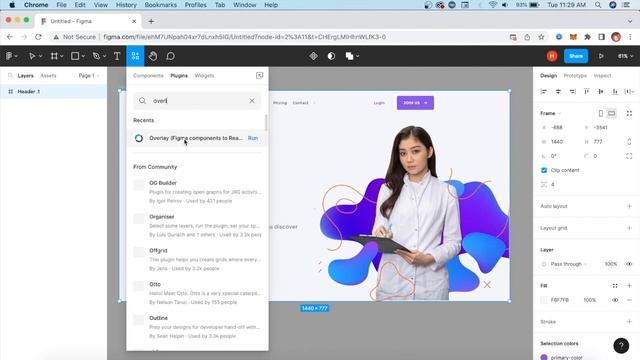640x360 pixels.
Task: Open the Bookmarks menu in menu bar
Action: pyautogui.click(x=161, y=5)
